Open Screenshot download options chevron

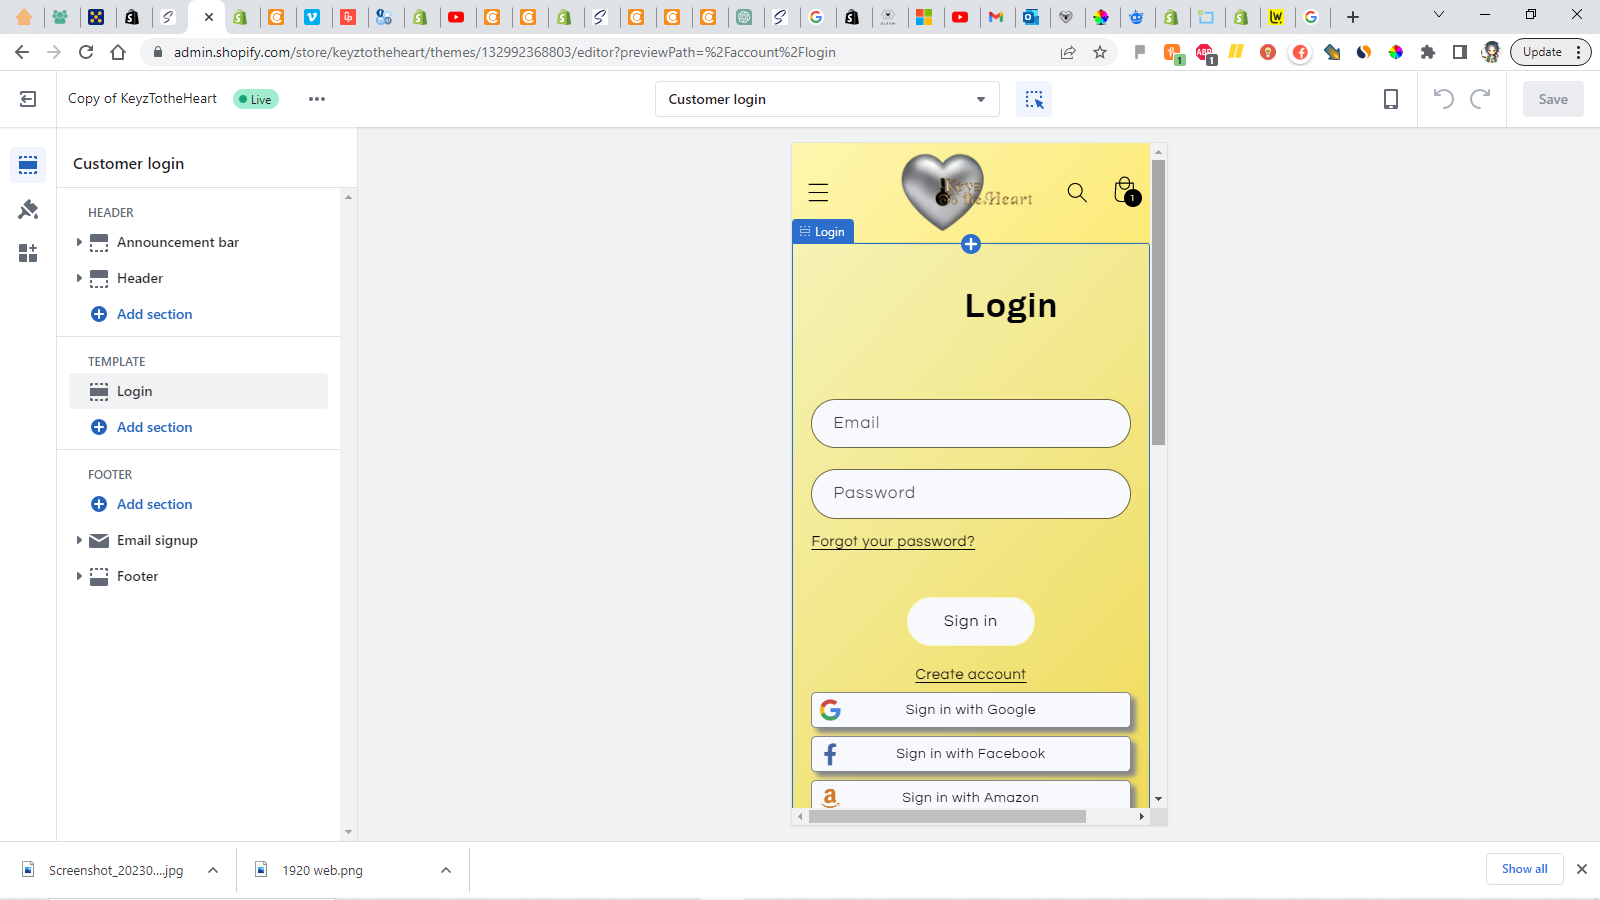click(213, 870)
